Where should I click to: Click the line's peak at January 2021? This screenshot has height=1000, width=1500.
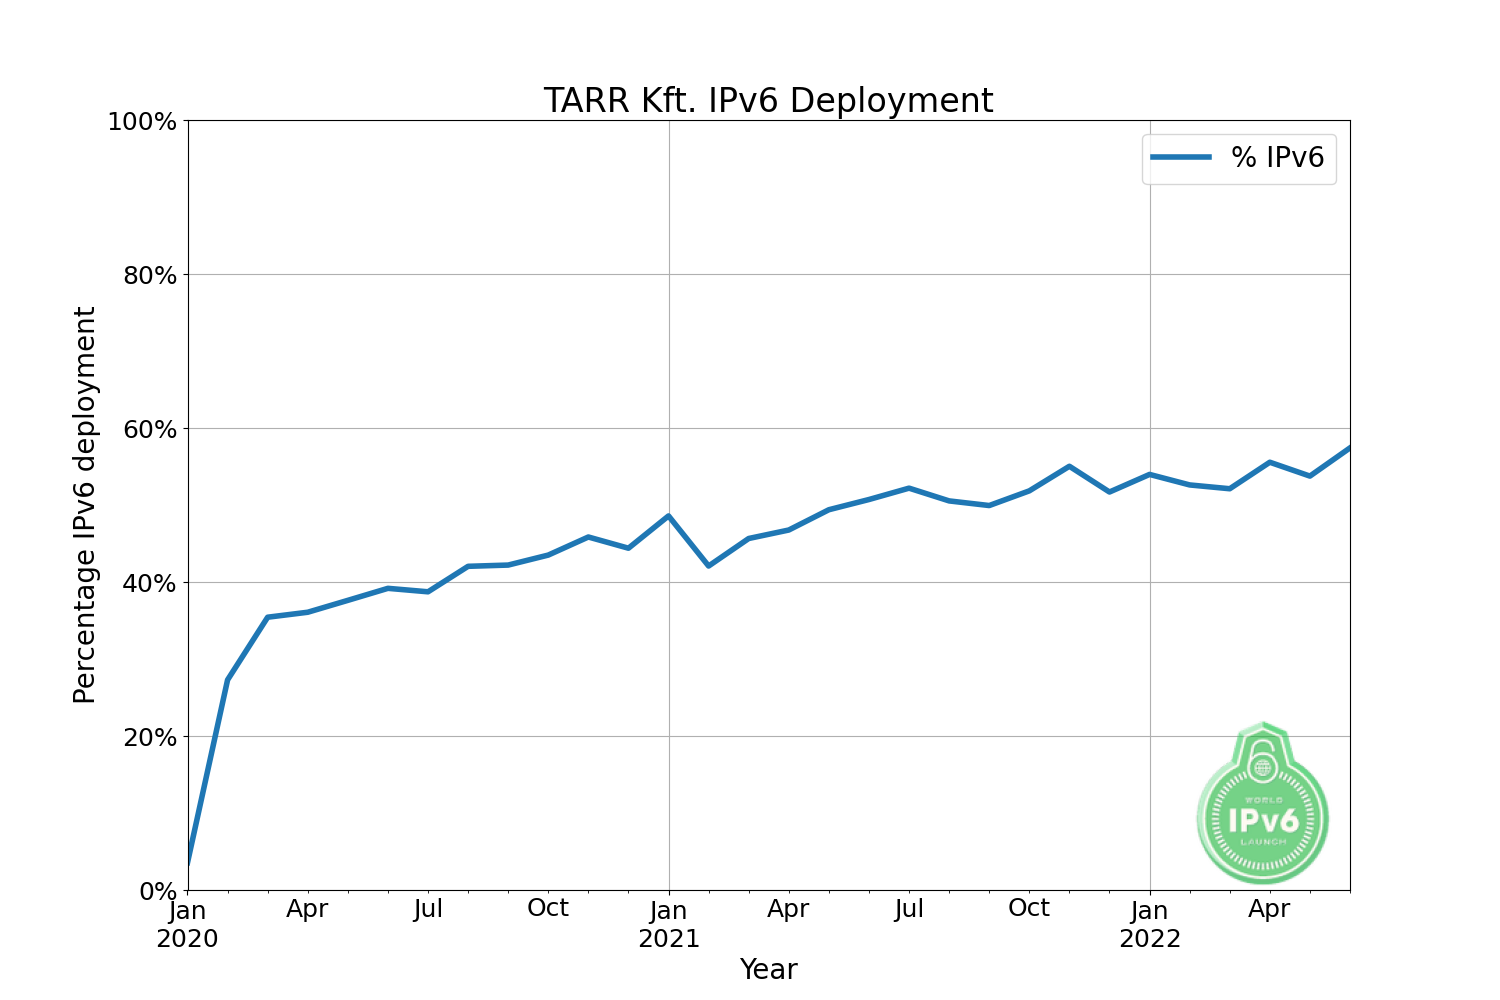tap(668, 516)
